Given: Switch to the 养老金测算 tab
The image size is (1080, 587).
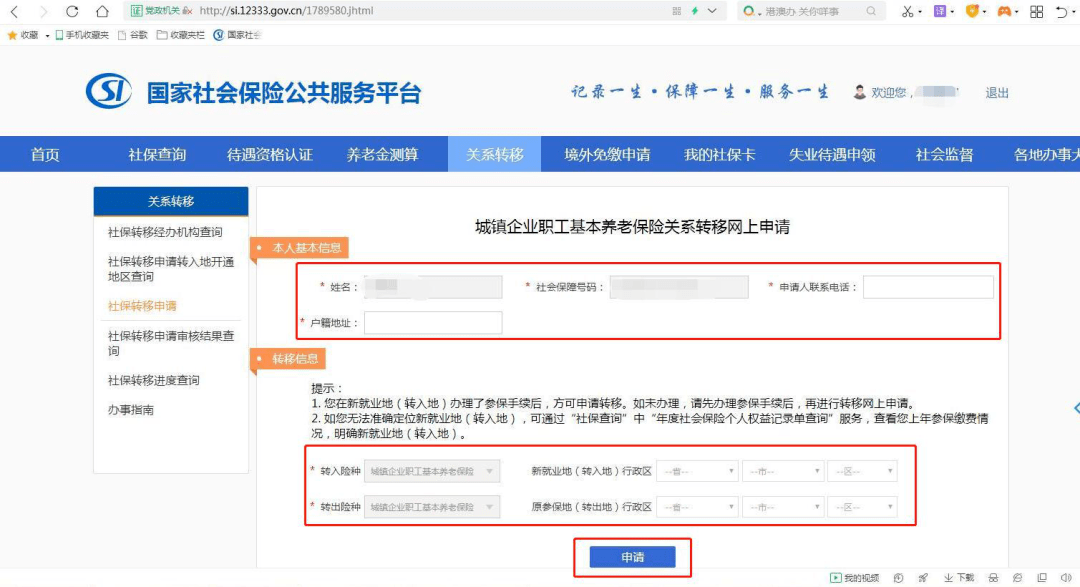Looking at the screenshot, I should (x=382, y=154).
